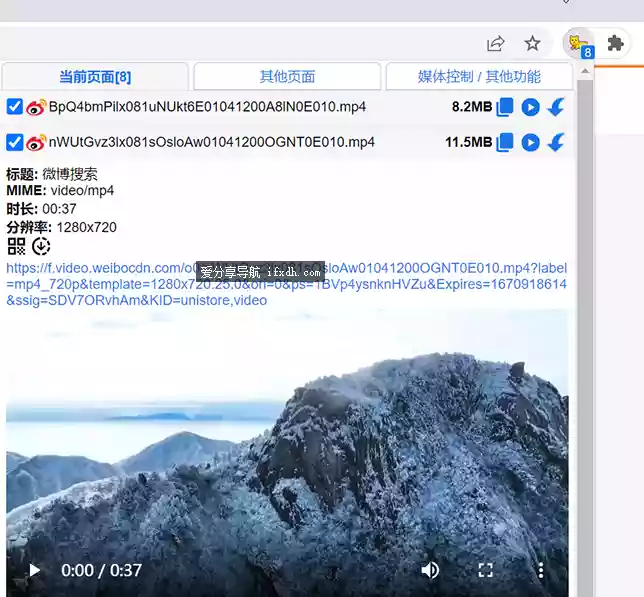
Task: Copy link of the 11.5MB video
Action: (505, 142)
